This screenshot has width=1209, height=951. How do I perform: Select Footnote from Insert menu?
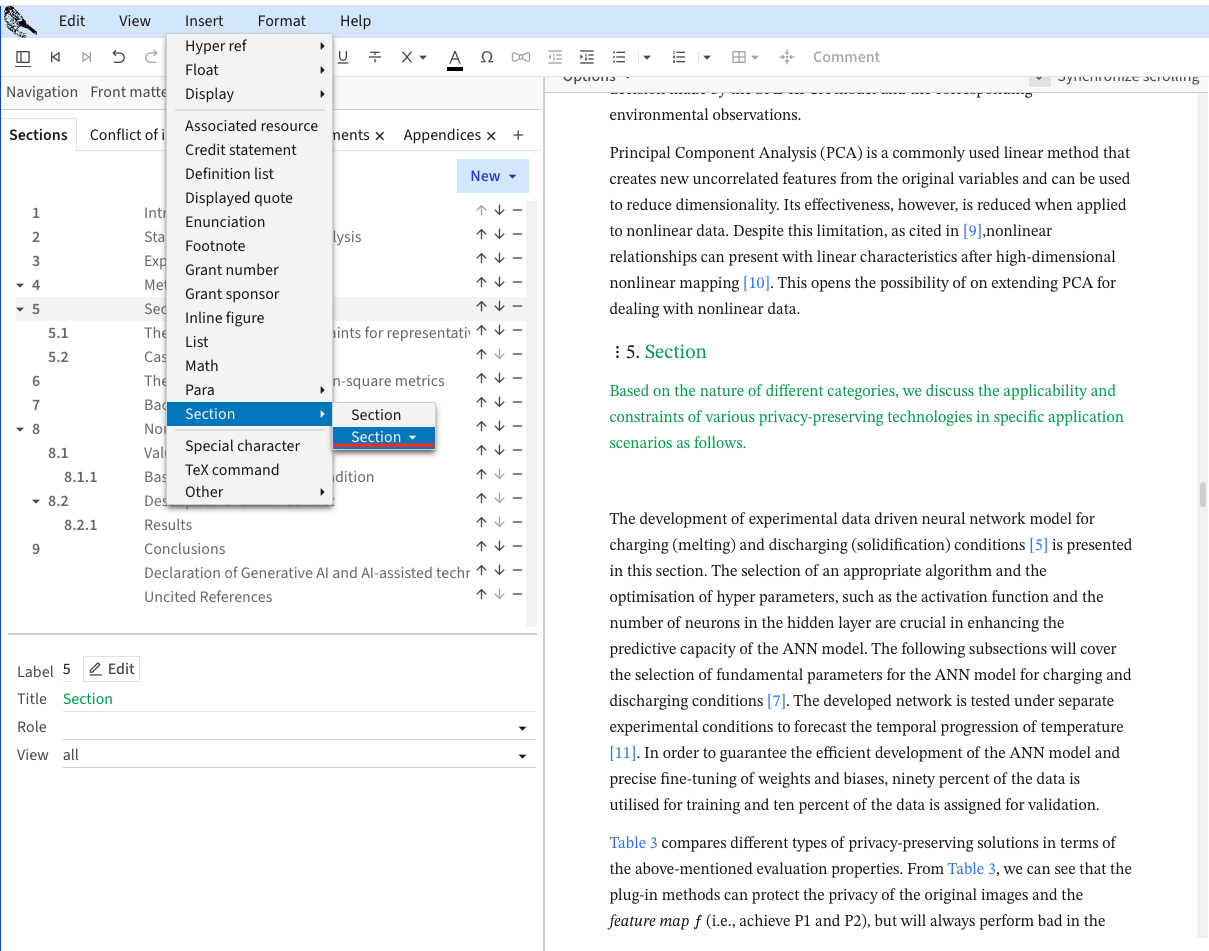coord(215,245)
